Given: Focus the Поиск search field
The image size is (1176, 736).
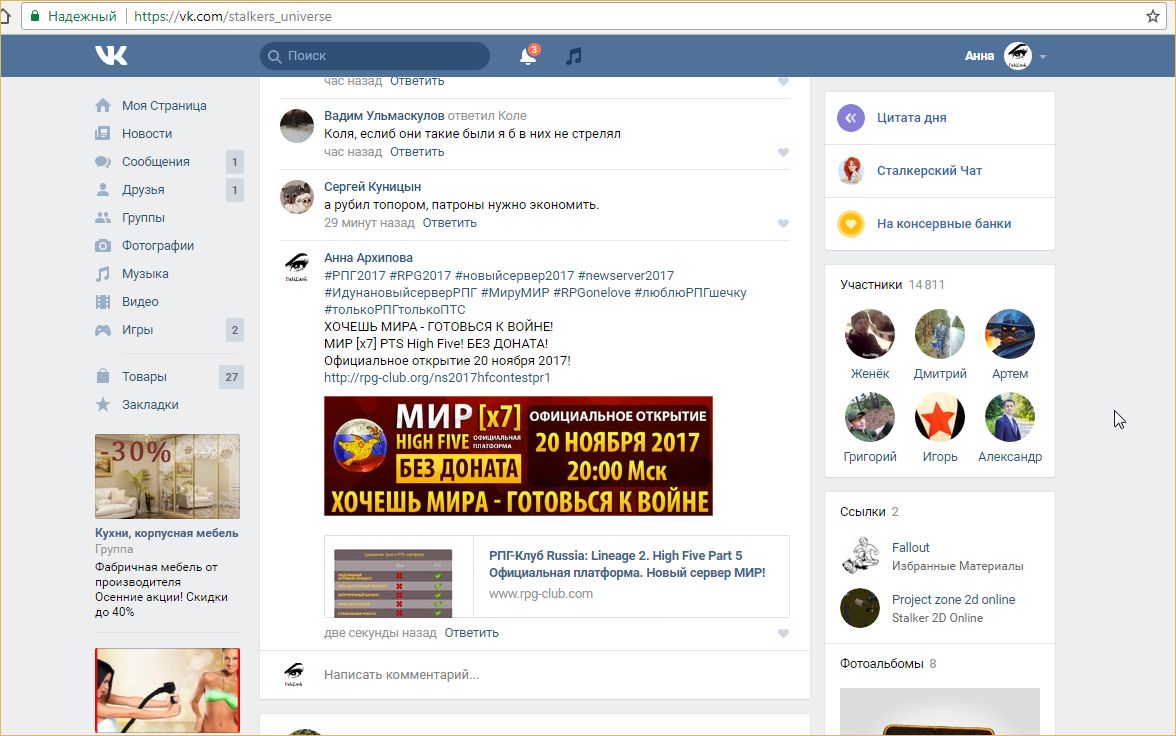Looking at the screenshot, I should coord(375,56).
